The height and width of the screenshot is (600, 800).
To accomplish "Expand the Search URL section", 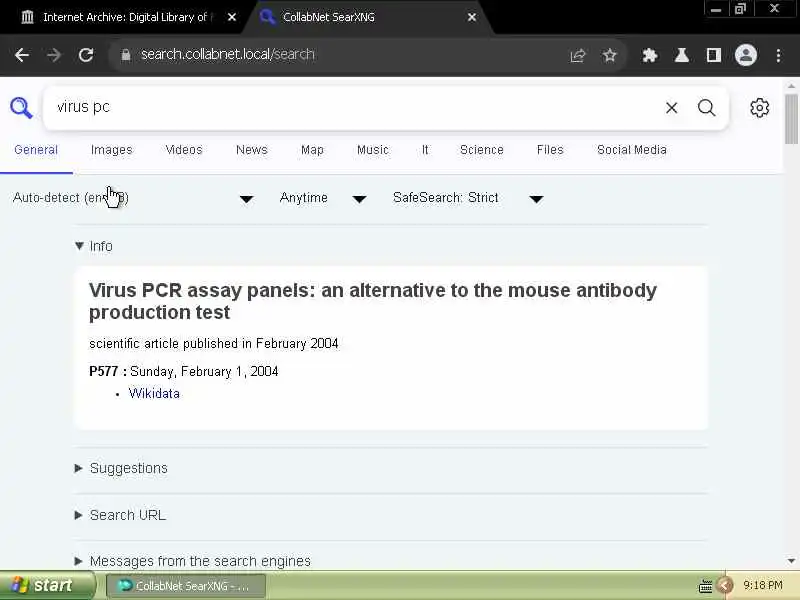I will (120, 515).
